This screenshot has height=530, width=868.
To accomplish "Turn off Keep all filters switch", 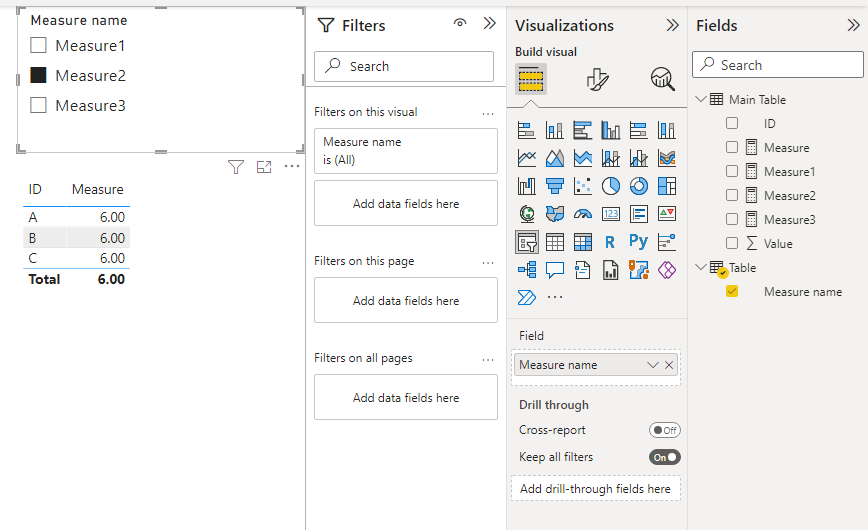I will point(665,457).
